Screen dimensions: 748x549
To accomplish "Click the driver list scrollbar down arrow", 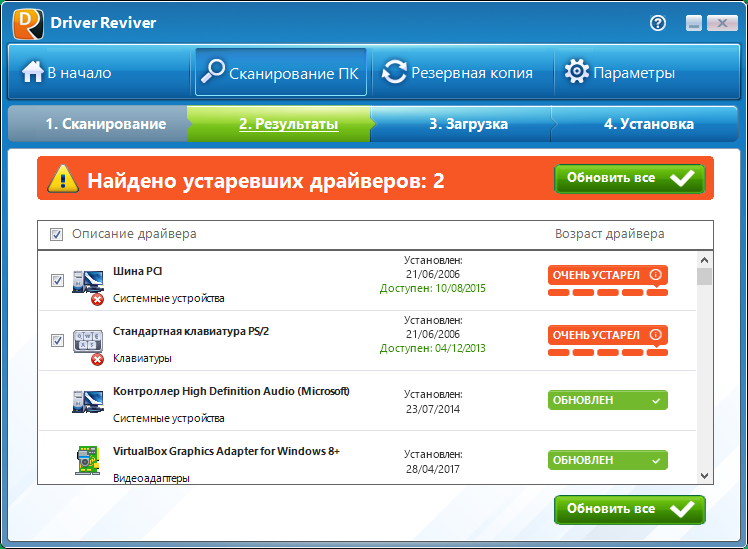I will (x=704, y=476).
